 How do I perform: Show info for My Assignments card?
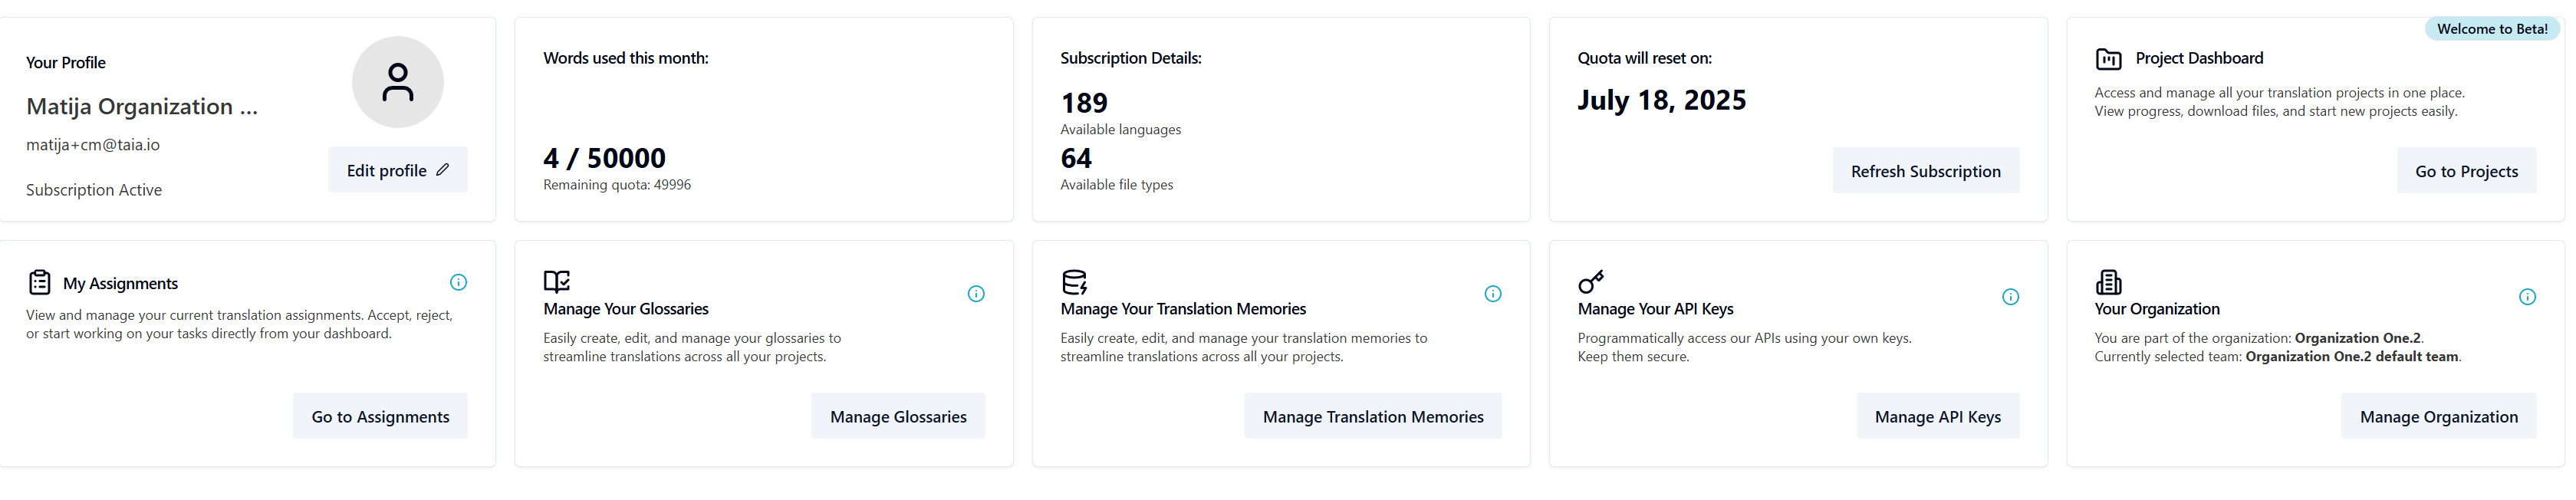tap(458, 283)
